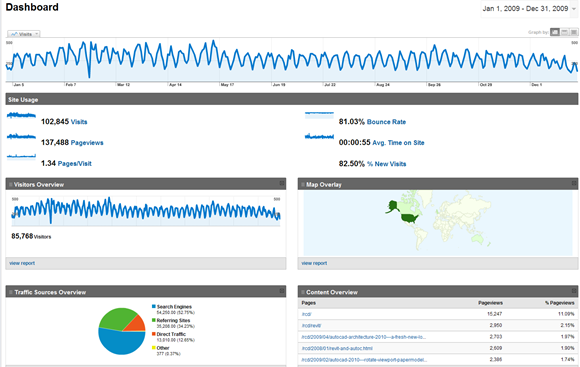
Task: Open the Visits metric graph dropdown
Action: pyautogui.click(x=23, y=34)
